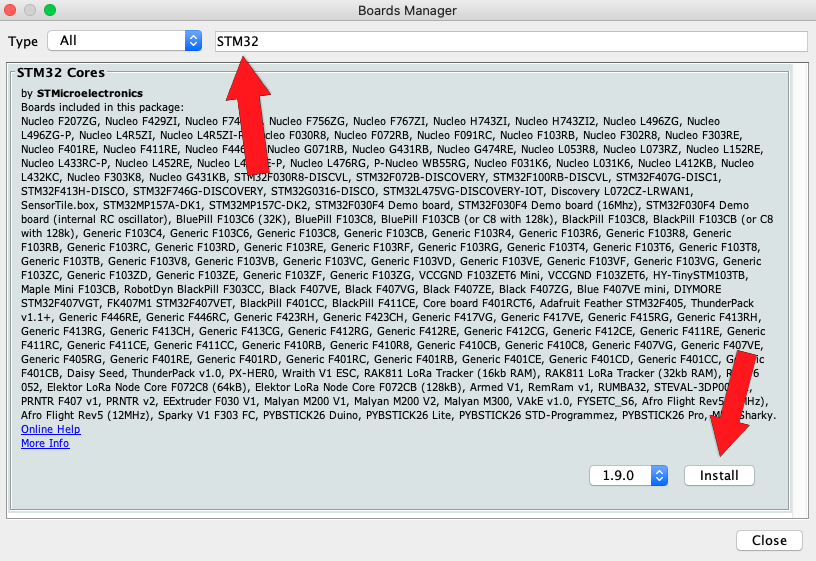
Task: Maximize the window with the green button
Action: (x=50, y=10)
